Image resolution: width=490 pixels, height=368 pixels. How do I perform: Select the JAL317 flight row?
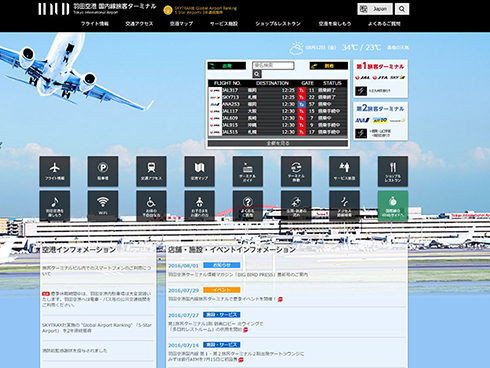point(278,90)
